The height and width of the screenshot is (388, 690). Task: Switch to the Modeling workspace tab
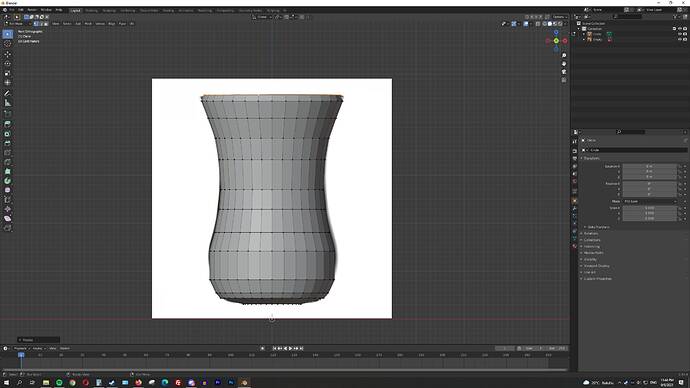tap(92, 11)
